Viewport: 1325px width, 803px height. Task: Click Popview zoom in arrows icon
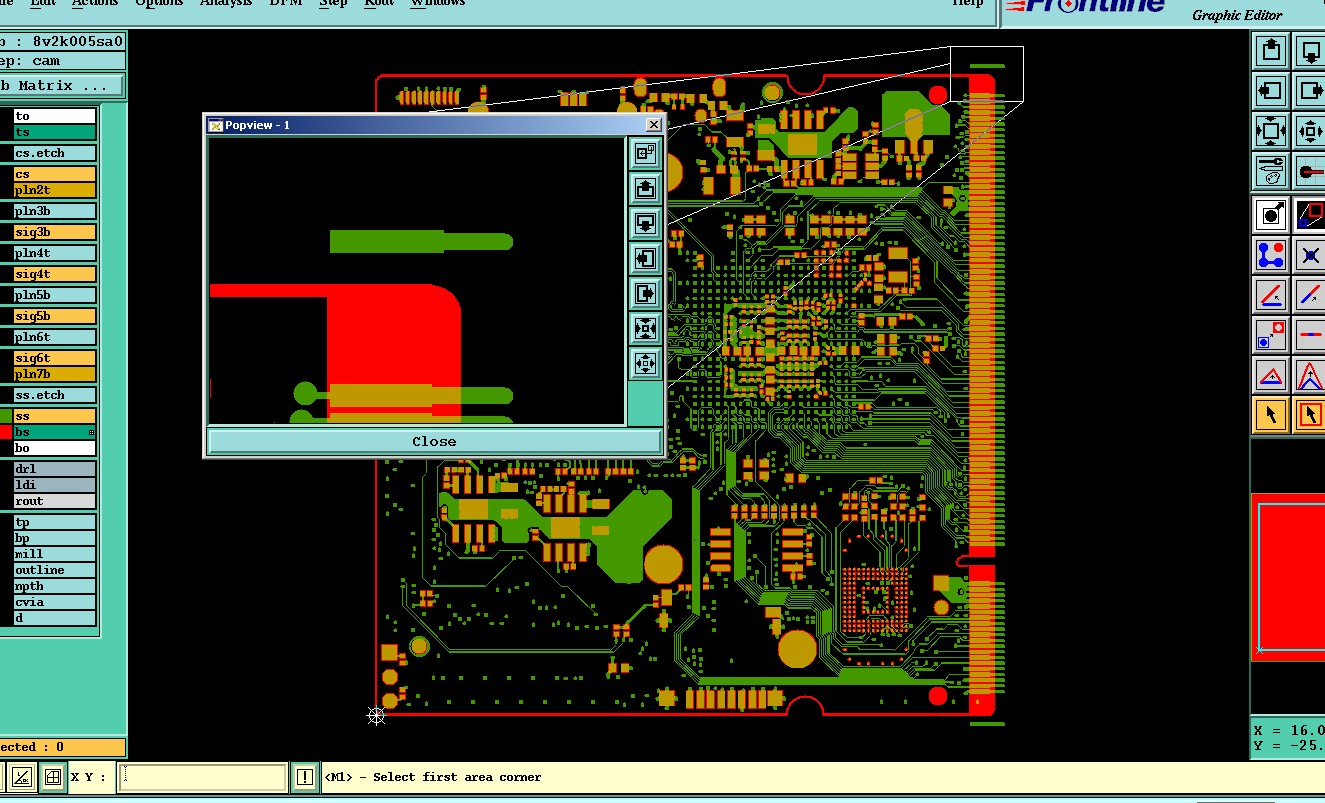click(645, 329)
